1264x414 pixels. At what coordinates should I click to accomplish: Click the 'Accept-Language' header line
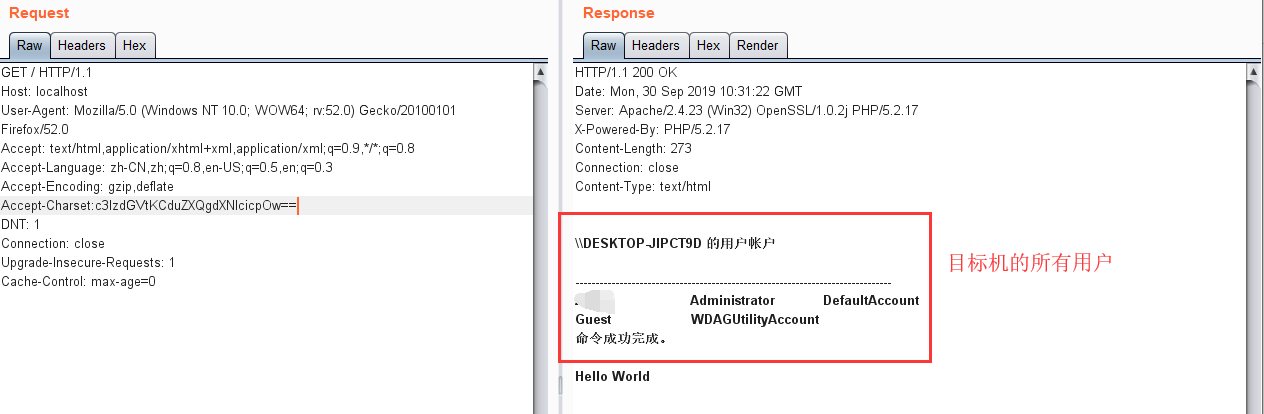(x=167, y=168)
